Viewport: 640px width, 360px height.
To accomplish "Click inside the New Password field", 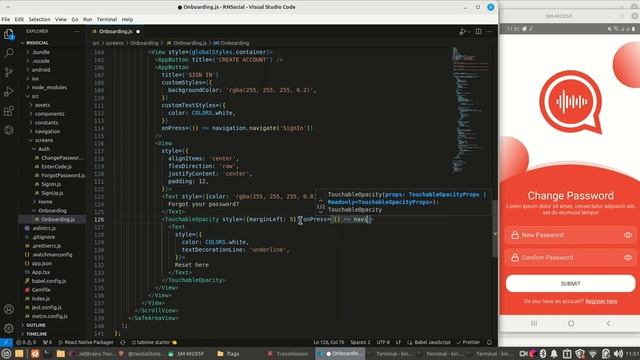I will click(570, 235).
